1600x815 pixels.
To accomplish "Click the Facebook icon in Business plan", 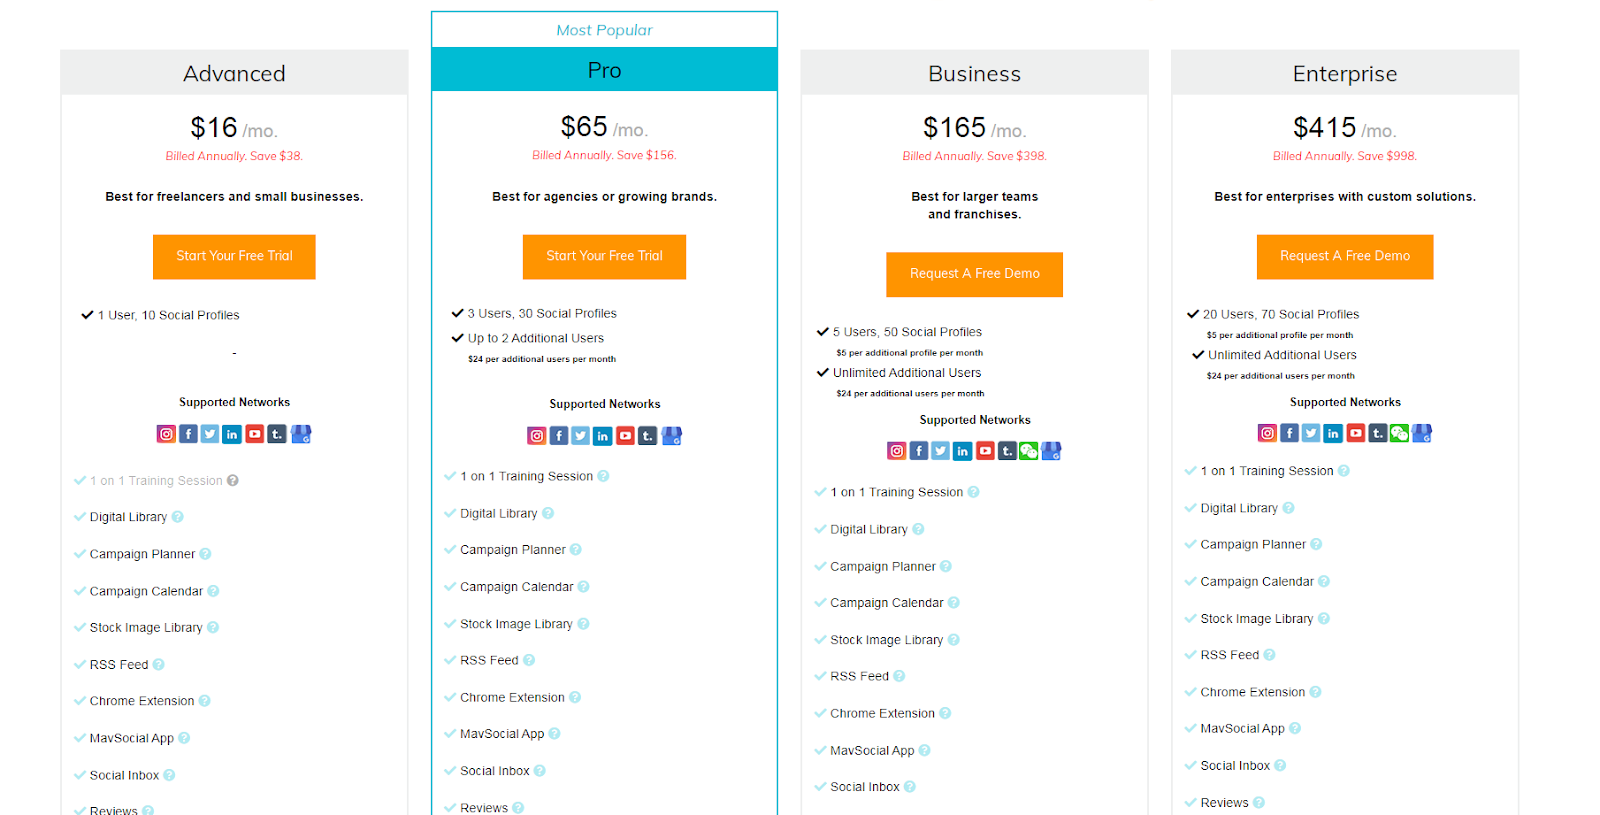I will pyautogui.click(x=919, y=451).
